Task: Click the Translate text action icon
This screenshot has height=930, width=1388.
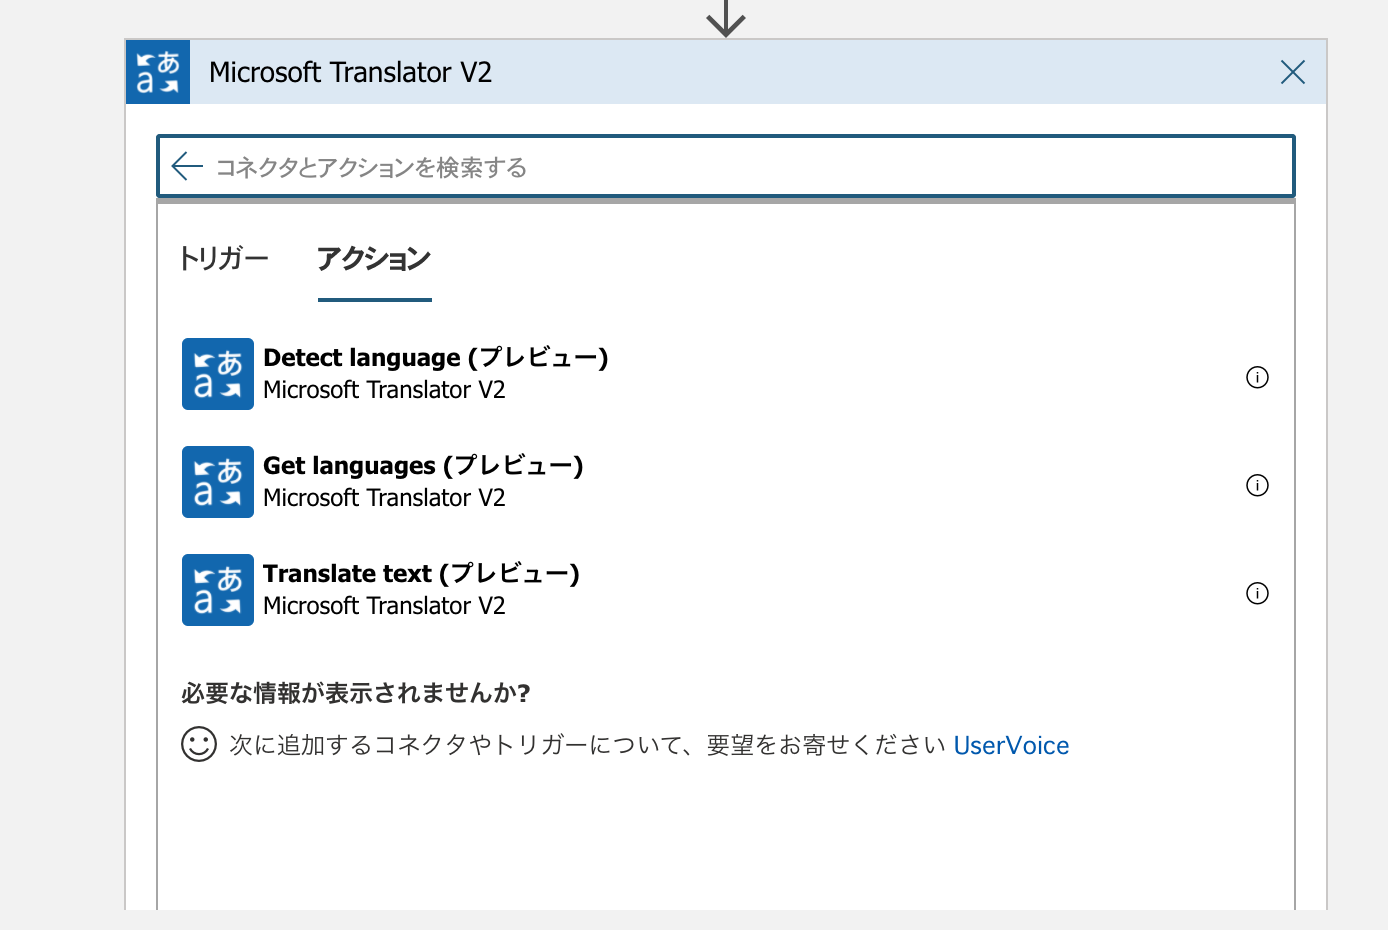Action: pos(218,590)
